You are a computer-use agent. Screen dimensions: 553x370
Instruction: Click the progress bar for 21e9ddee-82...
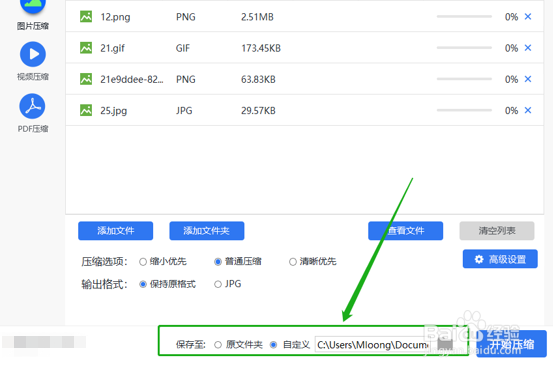[x=464, y=79]
